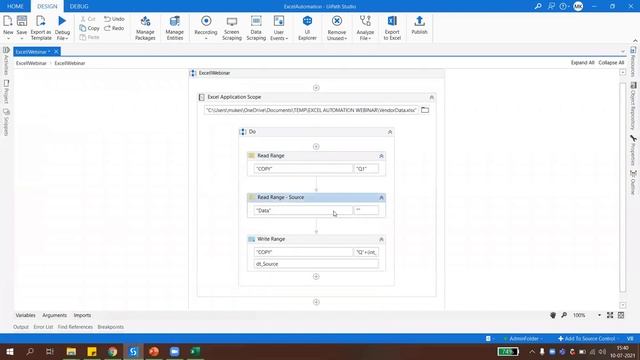Launch Data Scraping wizard
Image resolution: width=640 pixels, height=360 pixels.
pyautogui.click(x=256, y=27)
